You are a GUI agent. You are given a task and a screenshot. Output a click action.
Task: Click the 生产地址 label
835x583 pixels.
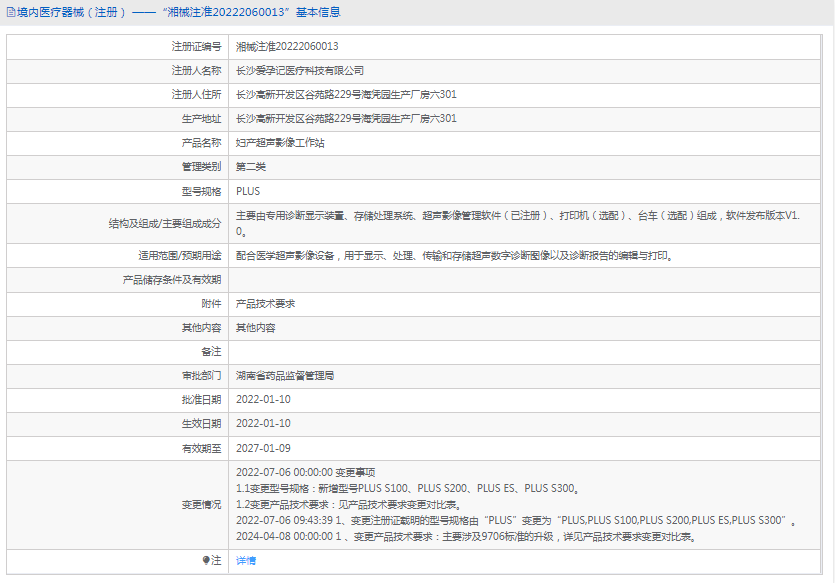point(201,119)
